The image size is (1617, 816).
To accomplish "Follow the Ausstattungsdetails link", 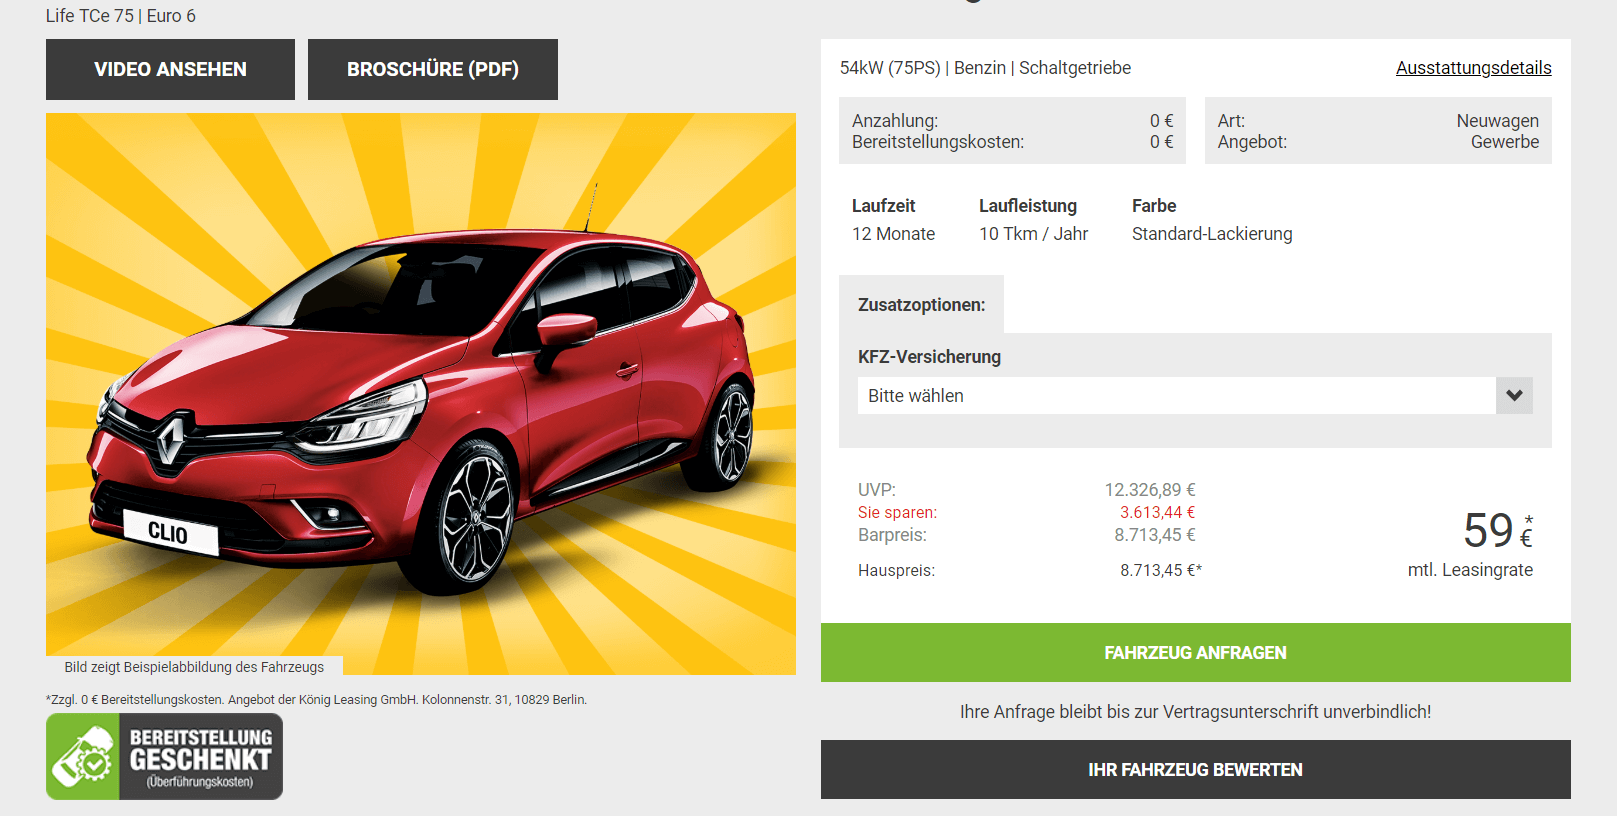I will pyautogui.click(x=1473, y=68).
